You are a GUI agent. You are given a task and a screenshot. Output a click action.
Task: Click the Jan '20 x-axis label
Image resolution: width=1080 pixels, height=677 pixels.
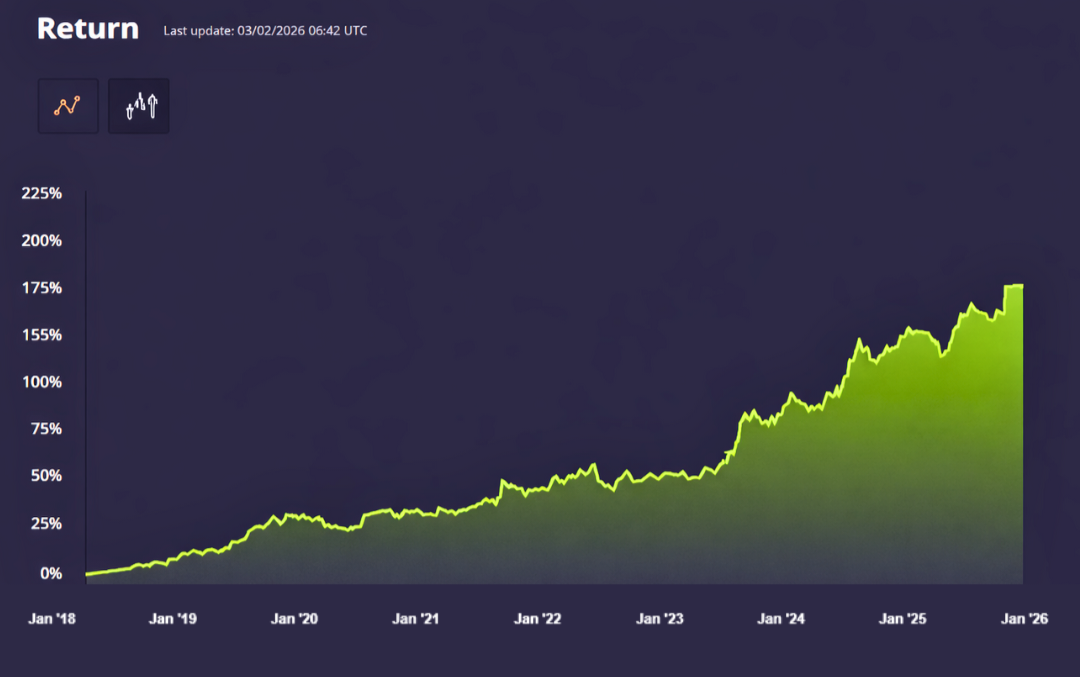[294, 618]
